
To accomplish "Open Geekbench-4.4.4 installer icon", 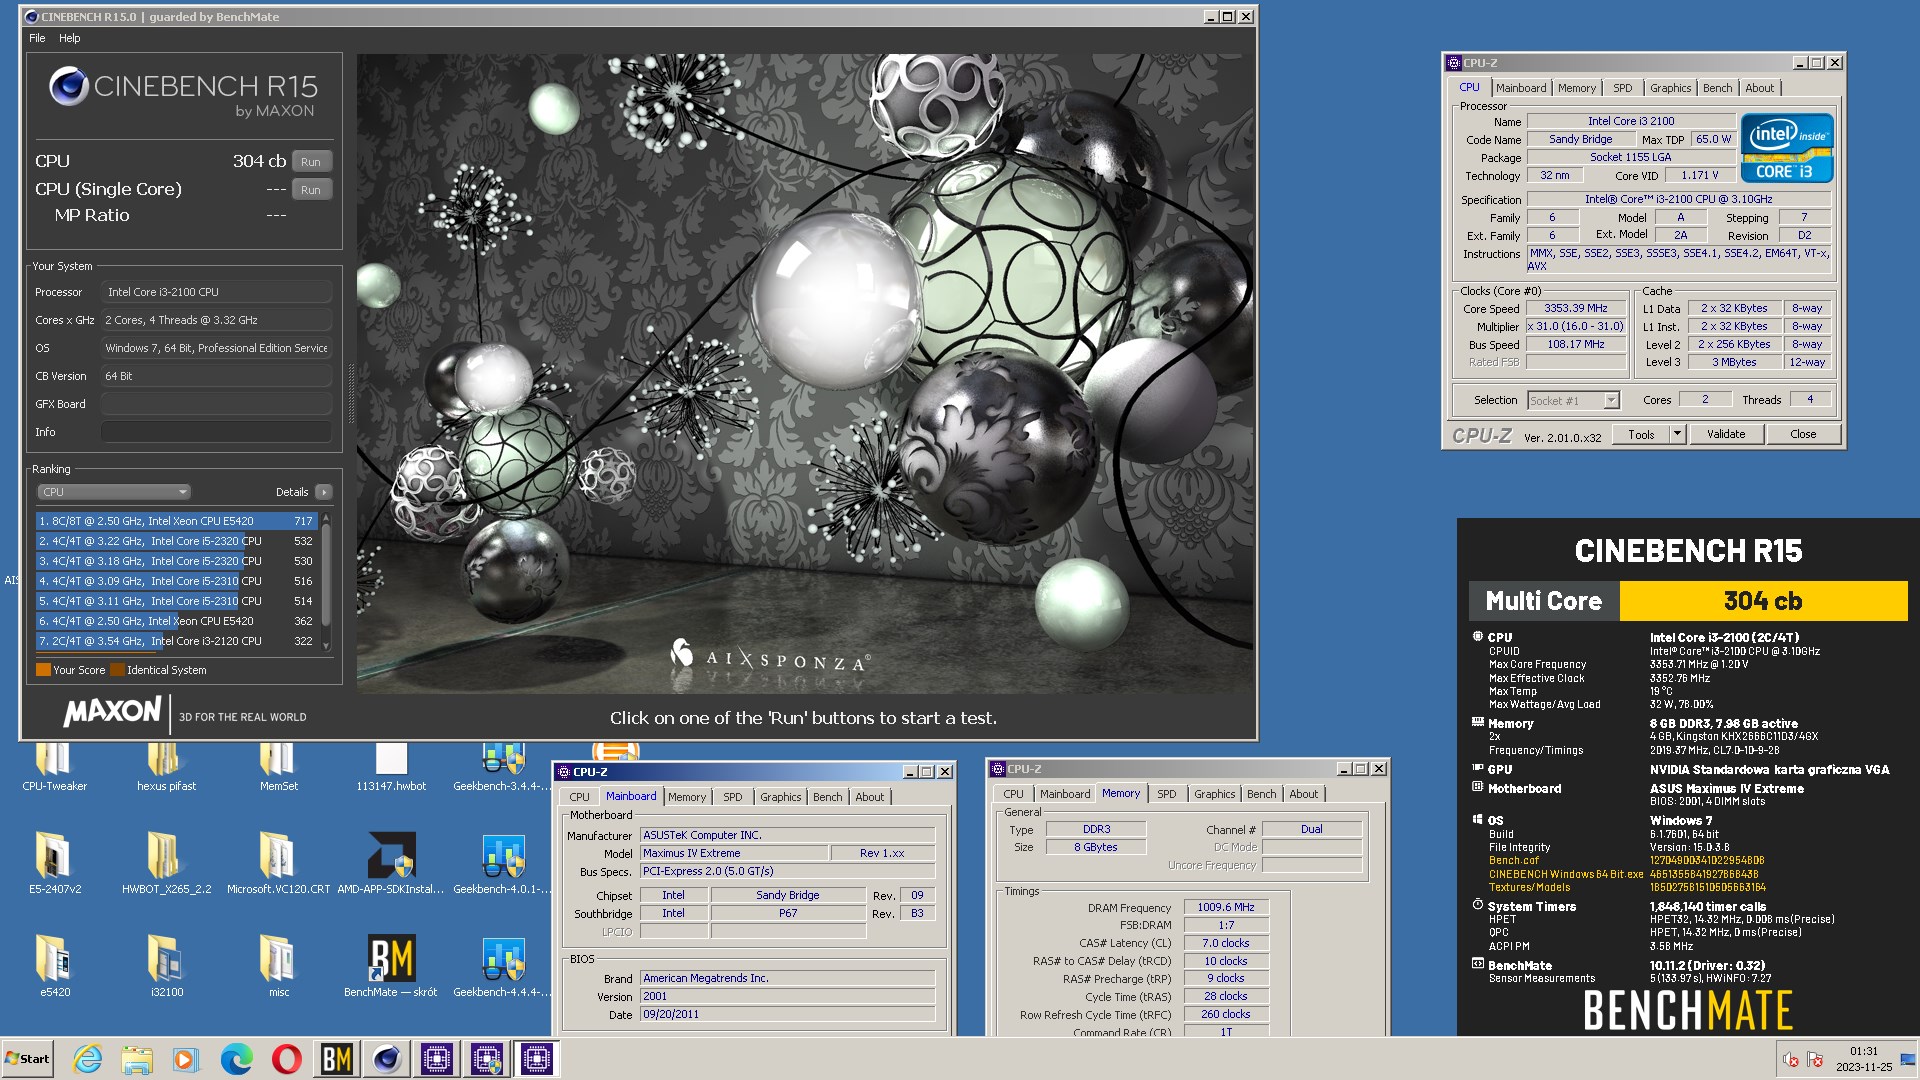I will click(x=503, y=966).
